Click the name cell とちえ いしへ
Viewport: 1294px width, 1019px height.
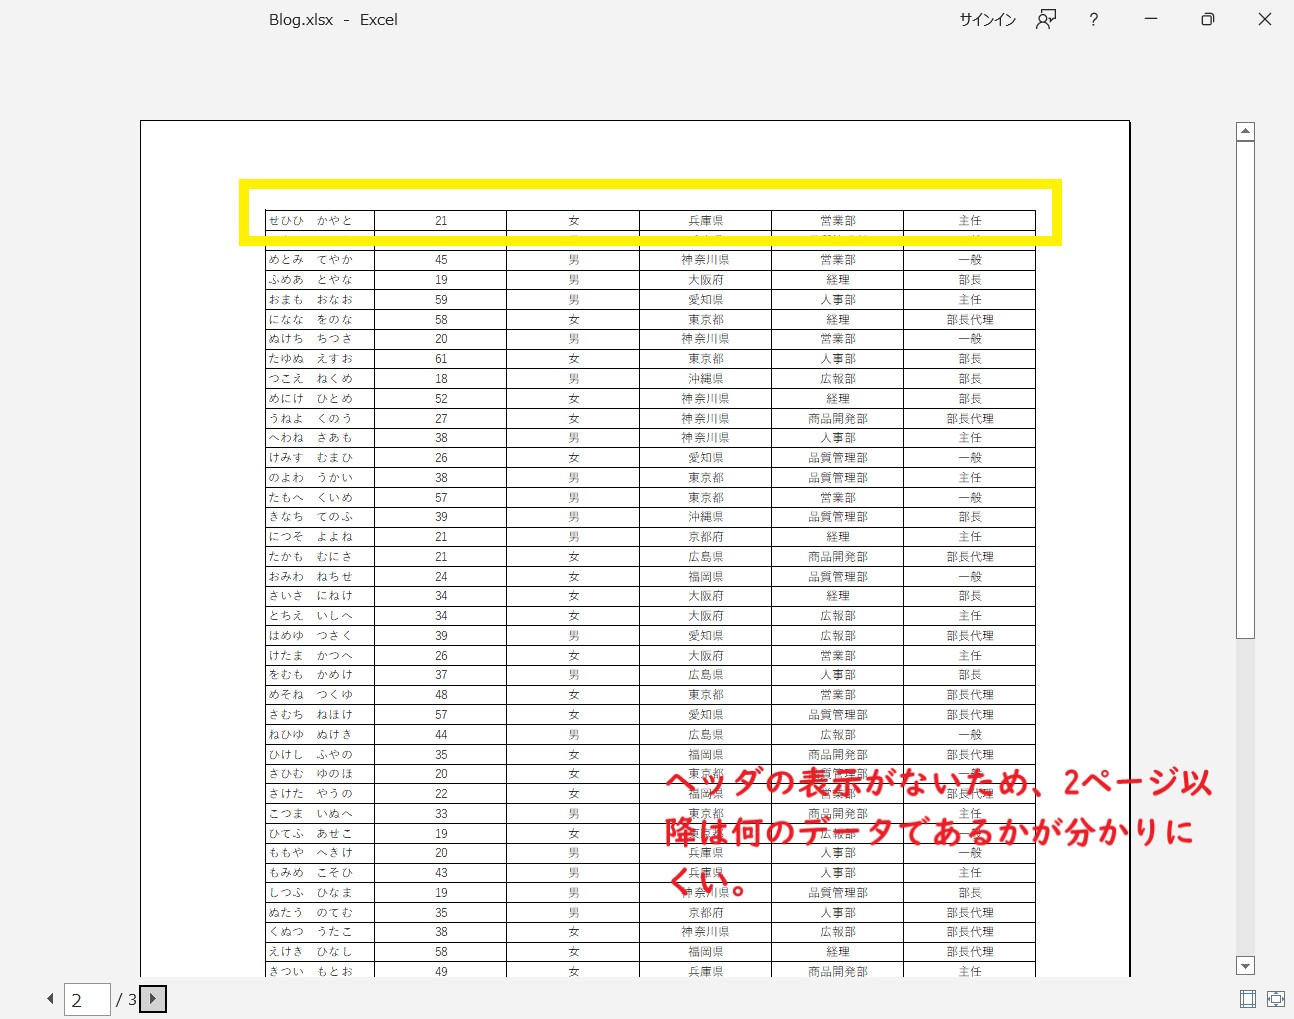pyautogui.click(x=320, y=616)
